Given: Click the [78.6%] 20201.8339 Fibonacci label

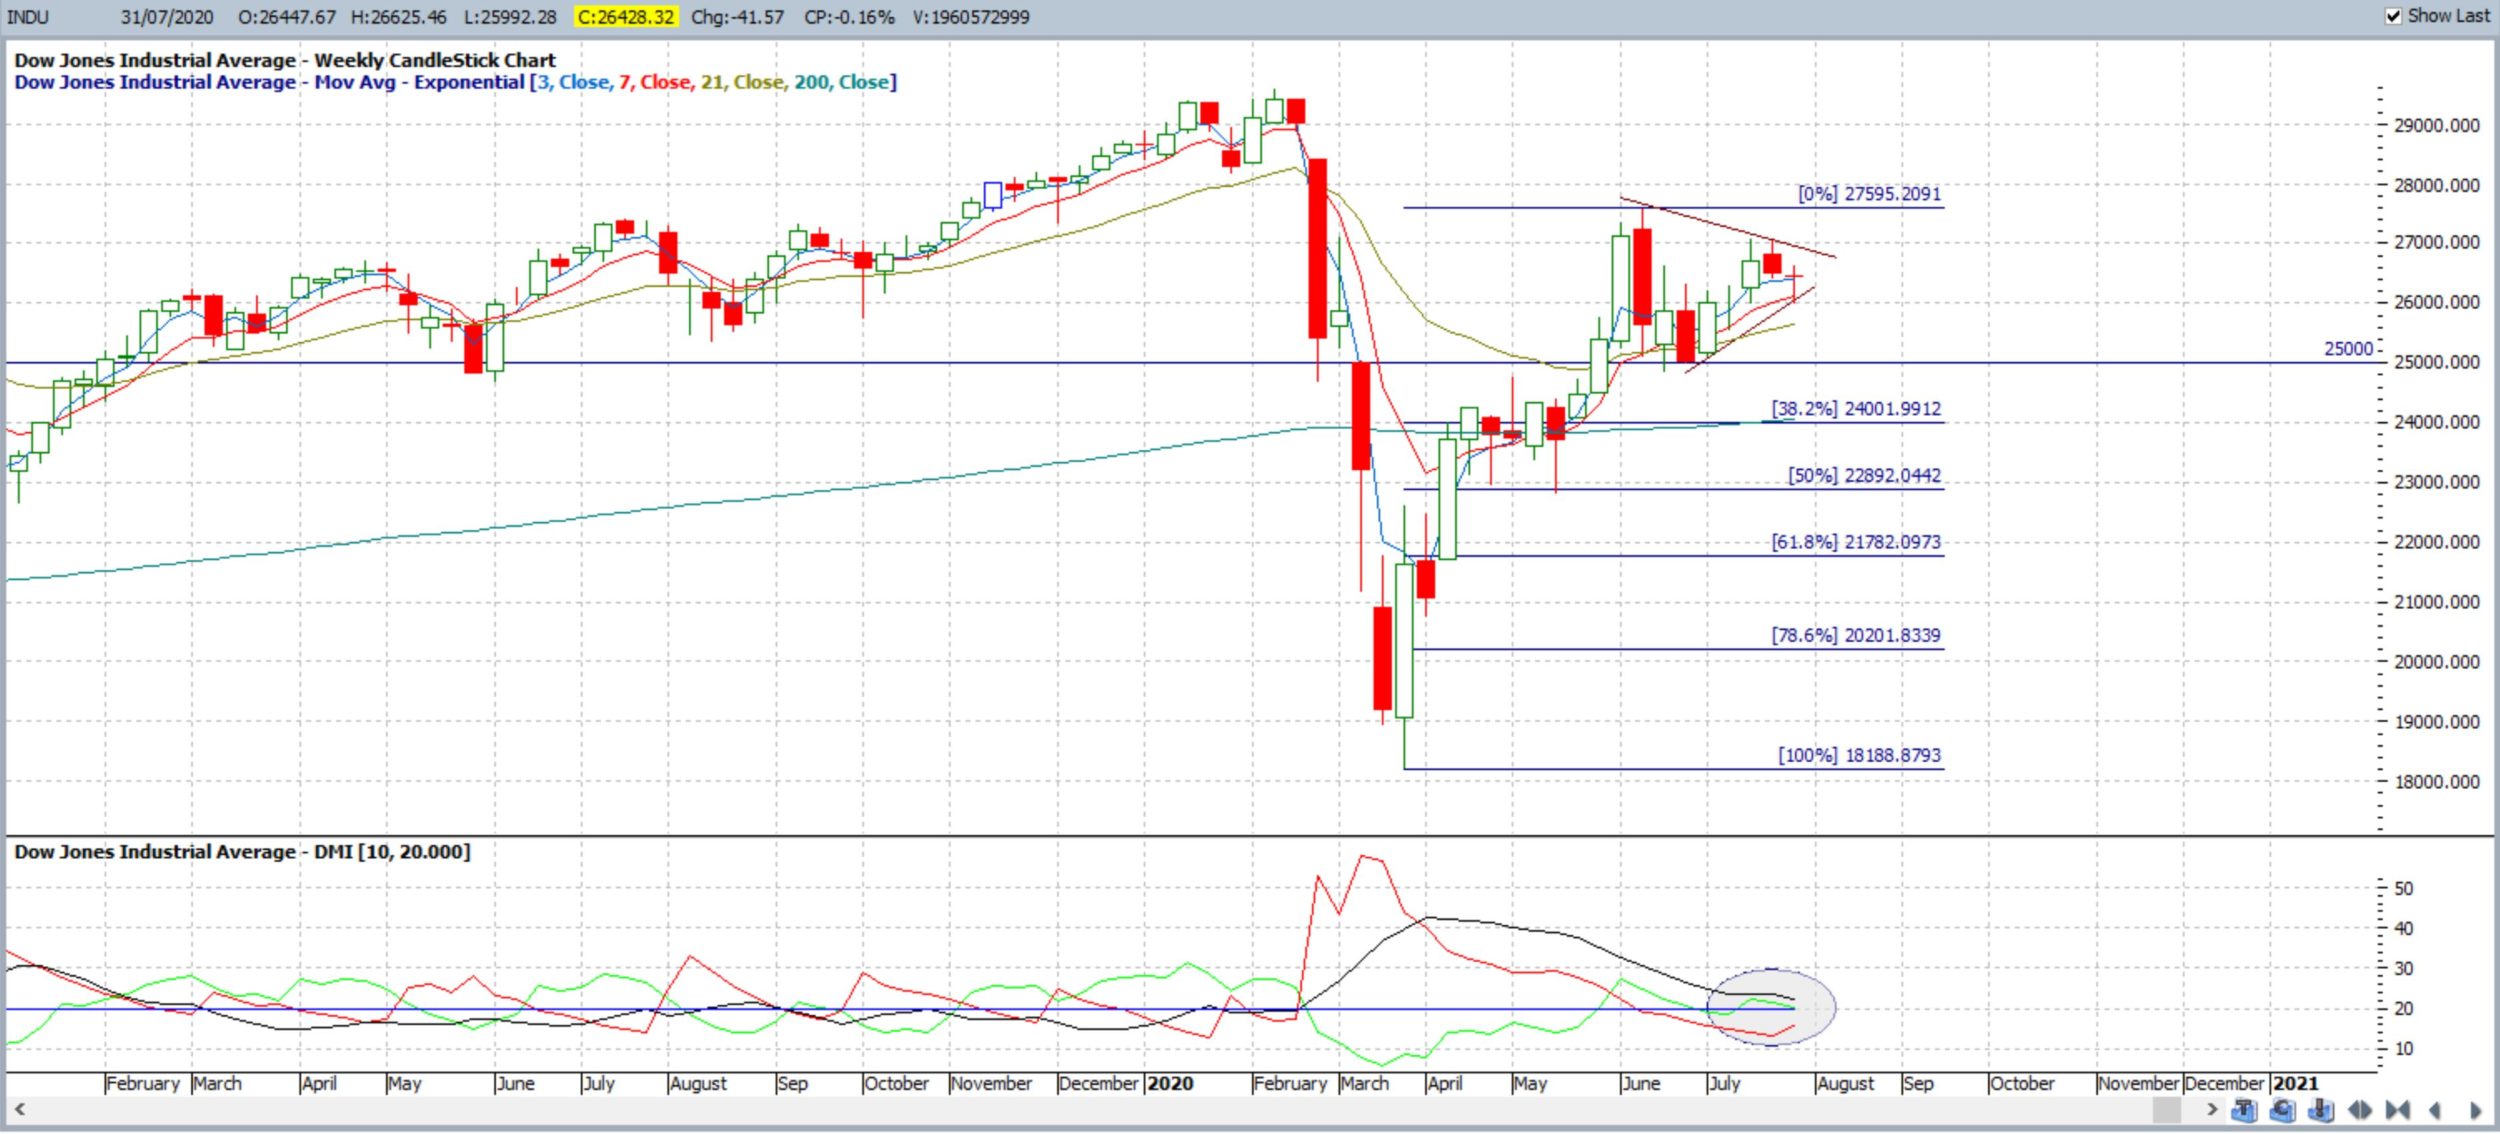Looking at the screenshot, I should tap(1856, 635).
